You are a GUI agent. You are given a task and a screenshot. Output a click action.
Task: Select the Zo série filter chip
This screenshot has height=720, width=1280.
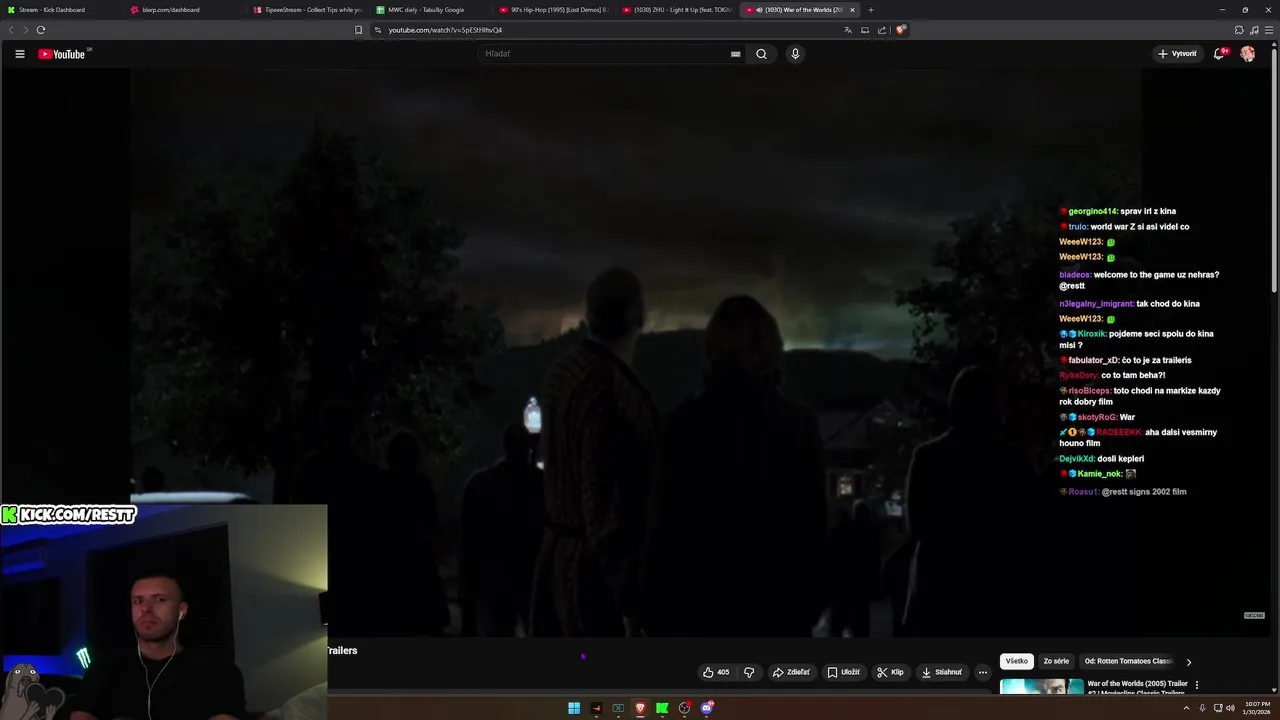1056,661
